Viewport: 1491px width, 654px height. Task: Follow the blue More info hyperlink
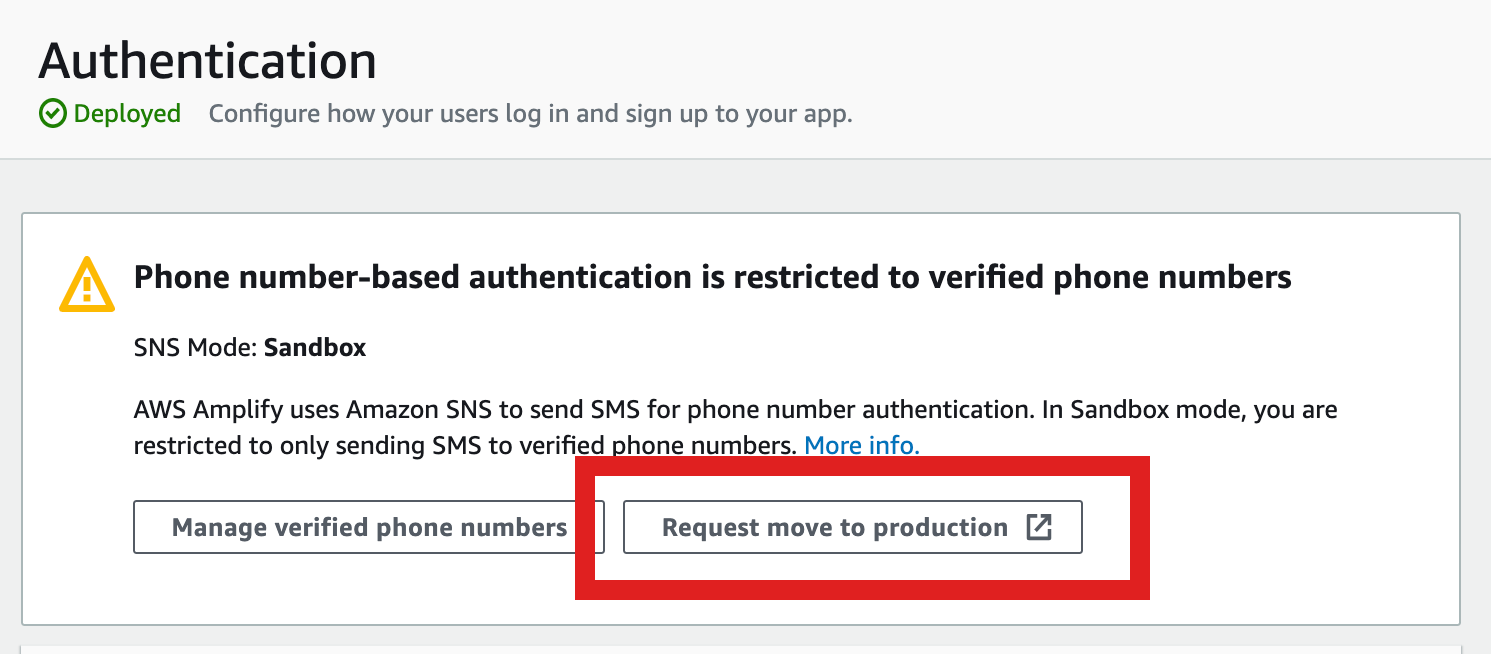[x=861, y=445]
